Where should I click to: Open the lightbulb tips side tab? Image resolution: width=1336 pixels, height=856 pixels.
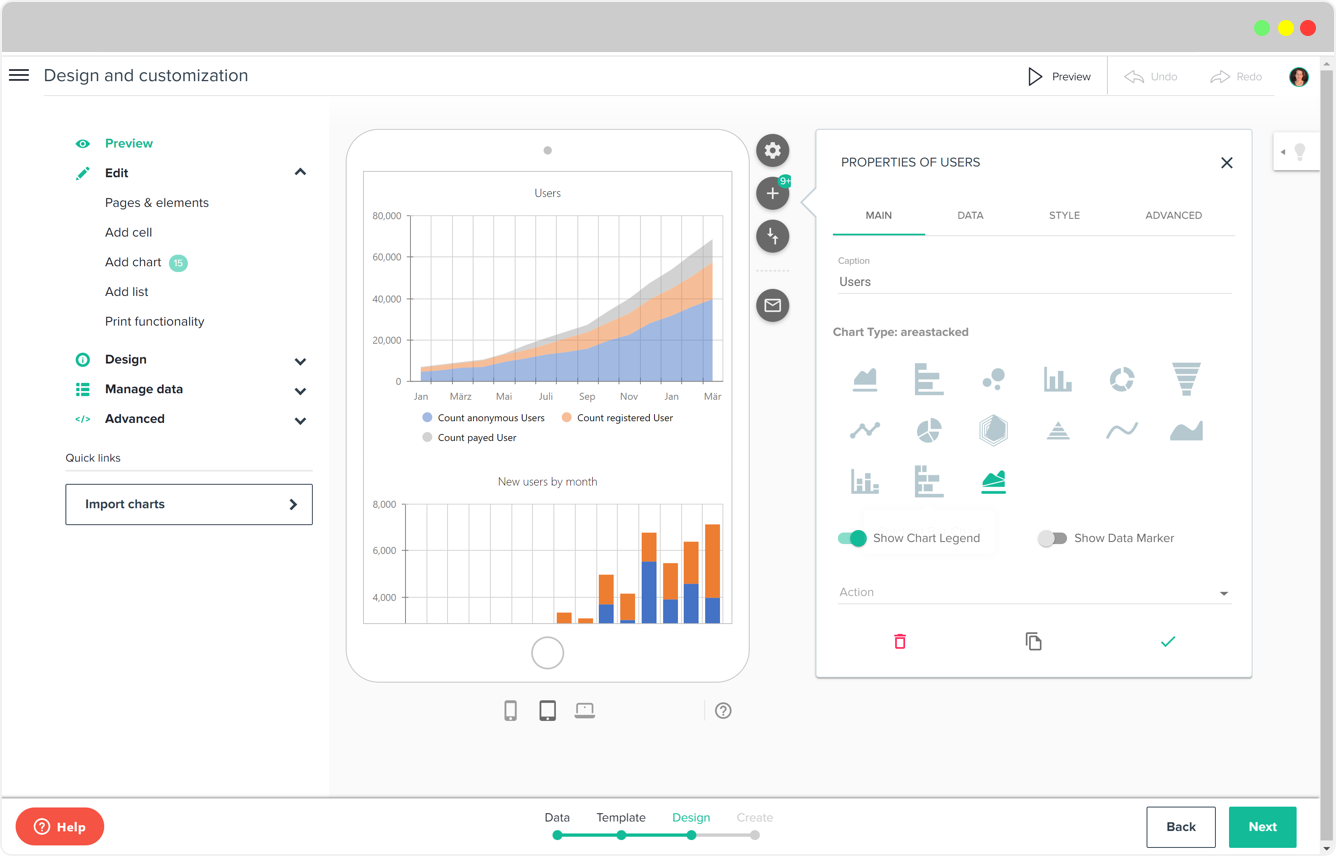1297,152
